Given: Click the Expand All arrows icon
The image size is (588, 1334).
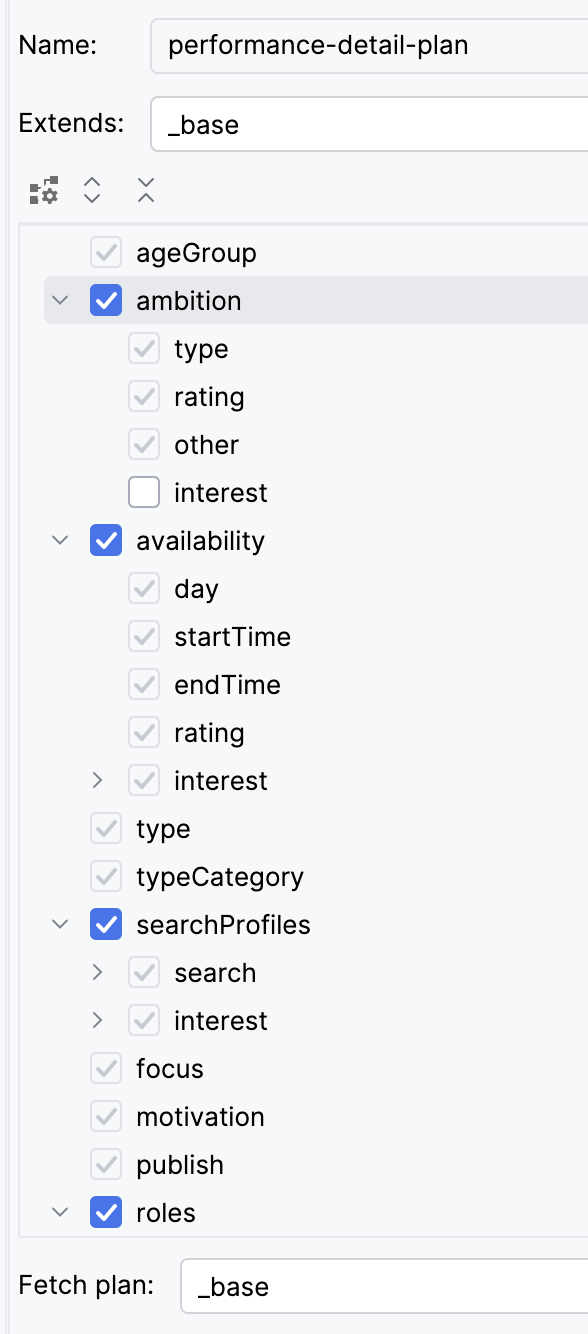Looking at the screenshot, I should tap(92, 190).
